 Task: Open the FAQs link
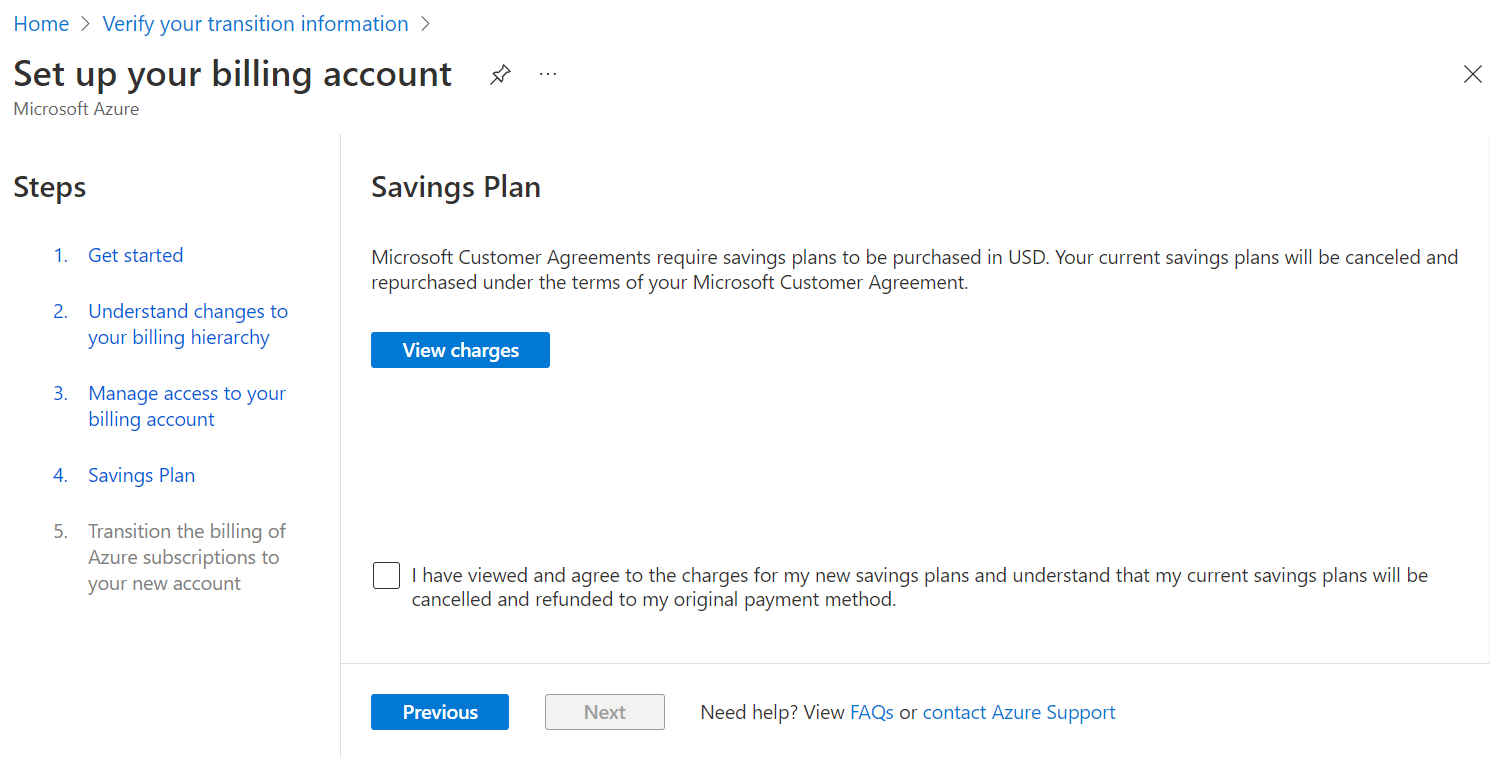coord(871,712)
